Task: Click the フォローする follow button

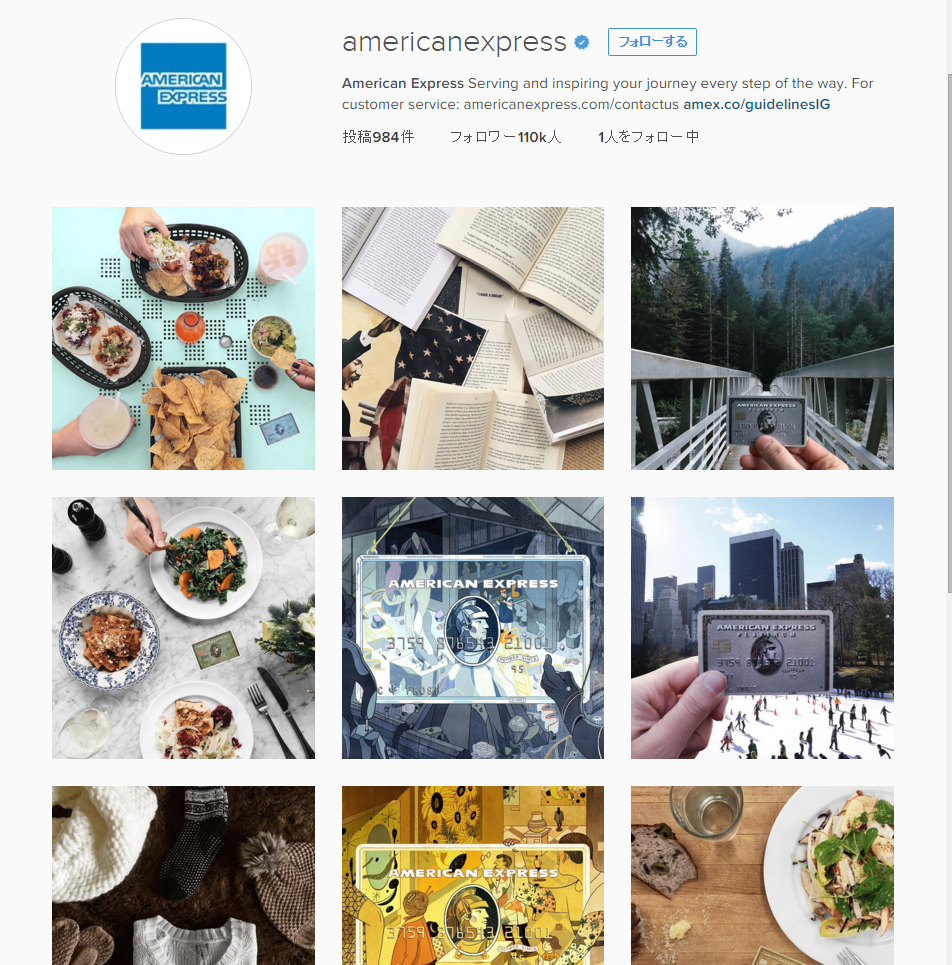Action: pos(652,42)
